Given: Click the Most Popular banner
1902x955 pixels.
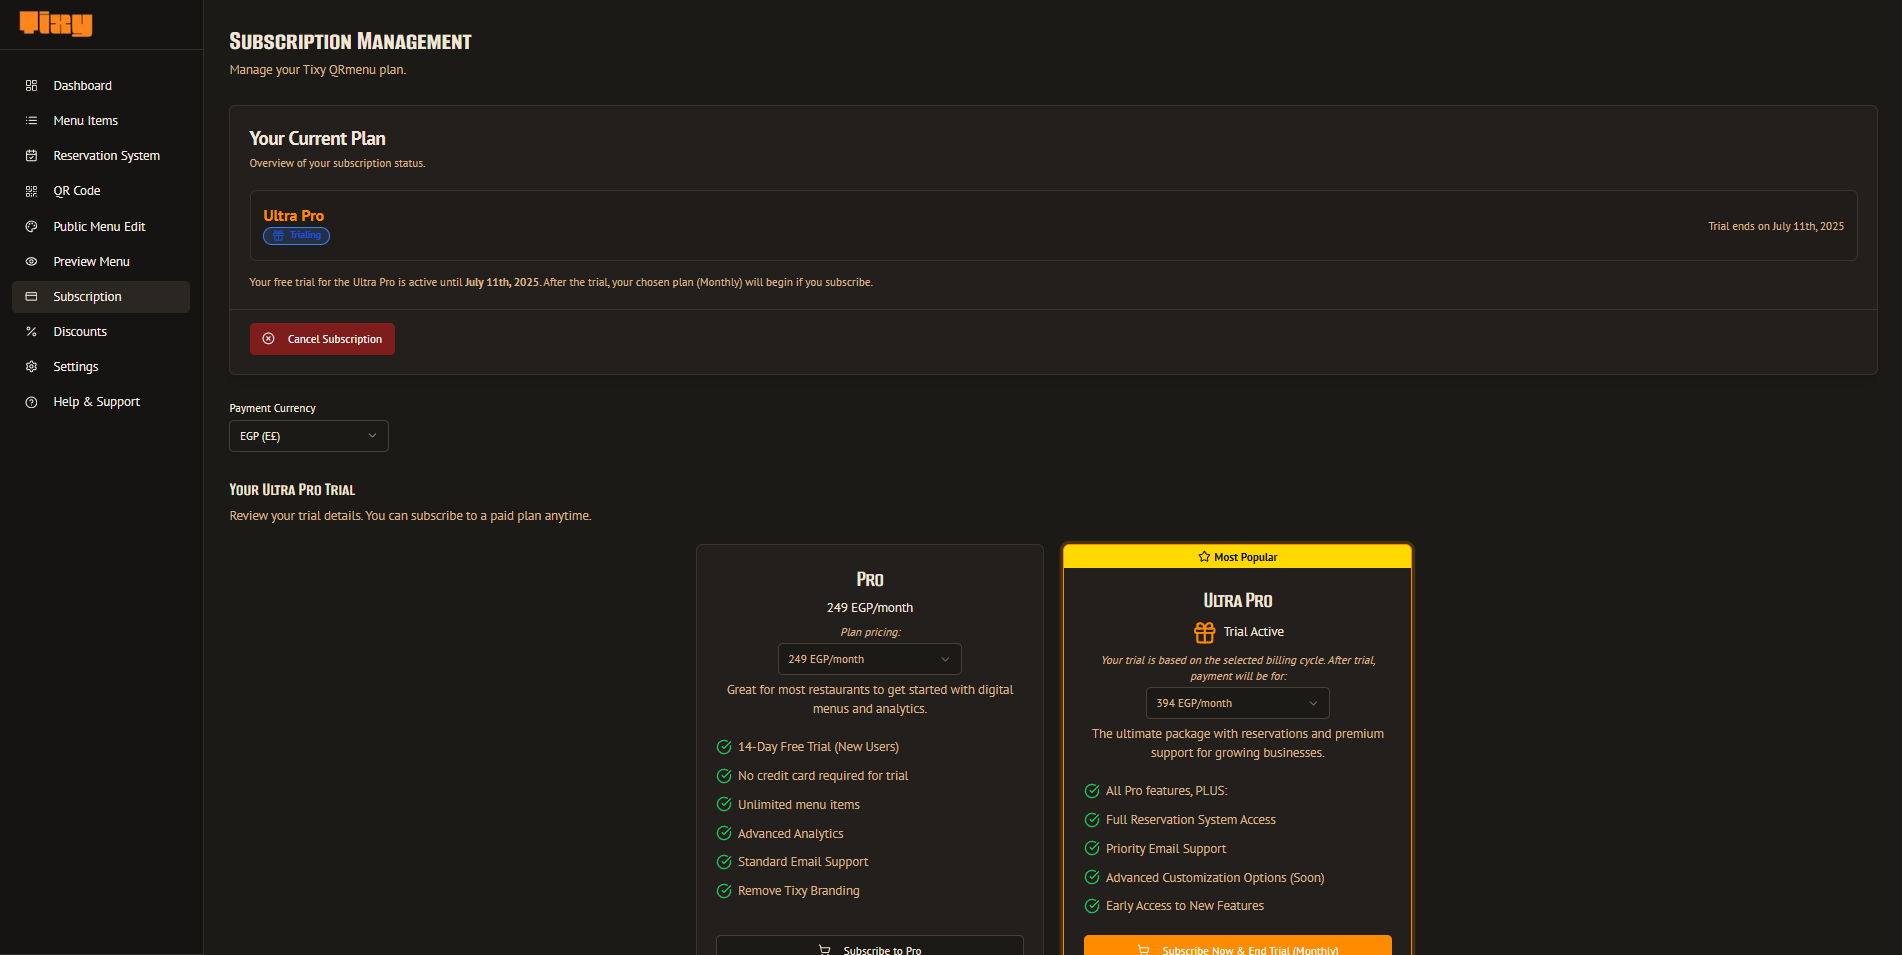Looking at the screenshot, I should (x=1238, y=557).
